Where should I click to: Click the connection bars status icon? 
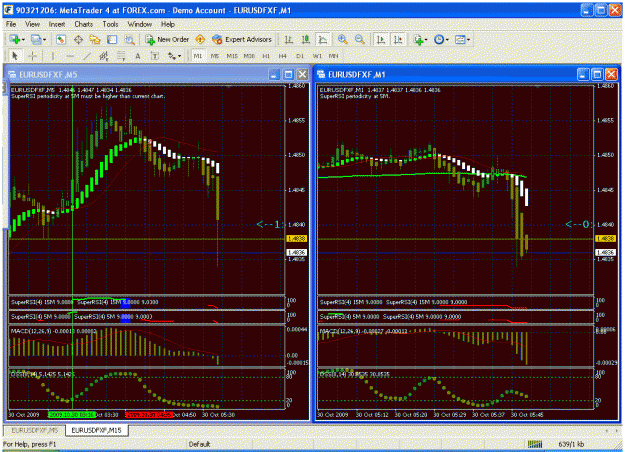(x=535, y=444)
